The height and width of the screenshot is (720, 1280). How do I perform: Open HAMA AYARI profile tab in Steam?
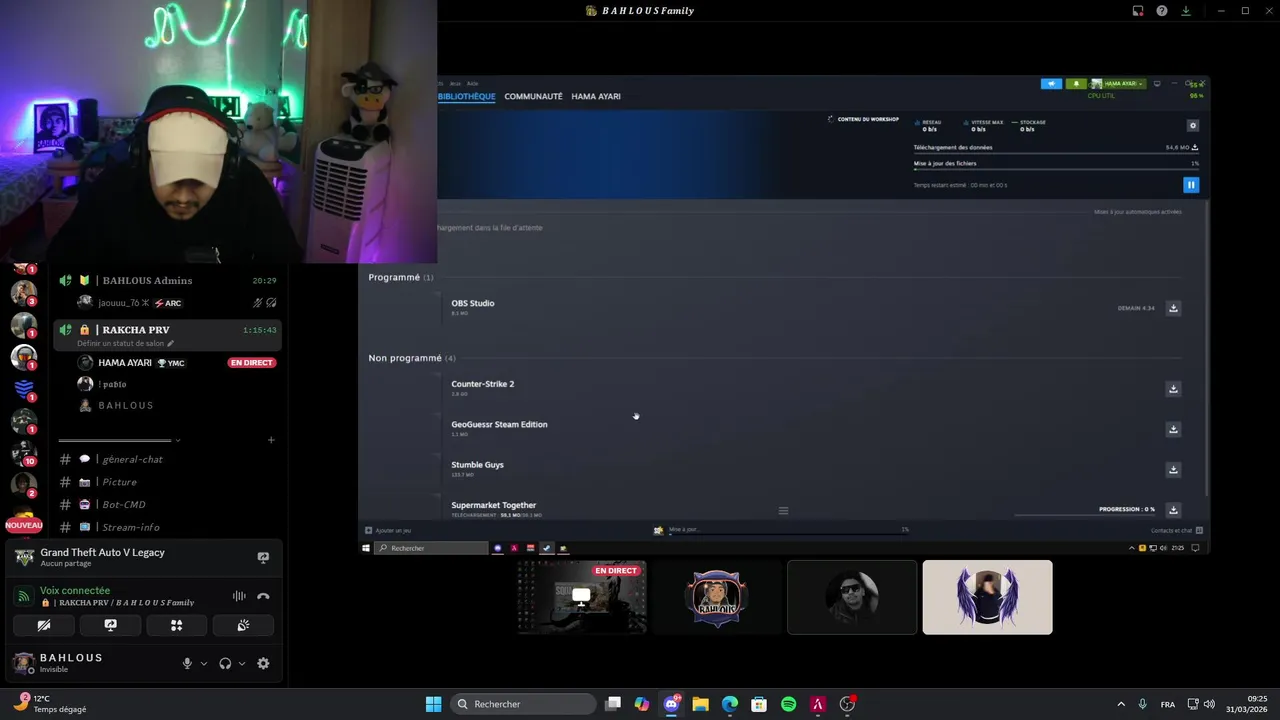pyautogui.click(x=596, y=97)
